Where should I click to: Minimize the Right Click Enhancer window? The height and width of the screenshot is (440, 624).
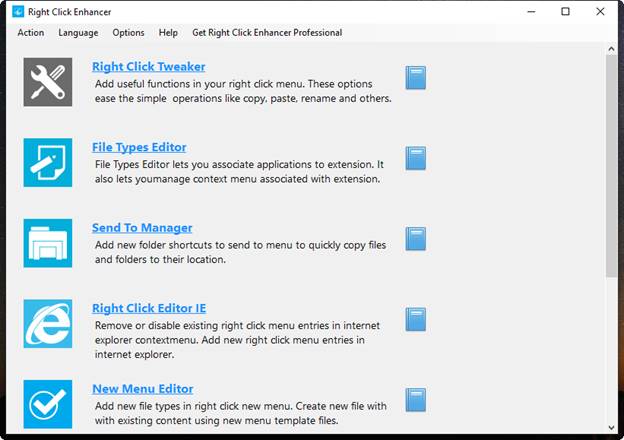tap(531, 12)
